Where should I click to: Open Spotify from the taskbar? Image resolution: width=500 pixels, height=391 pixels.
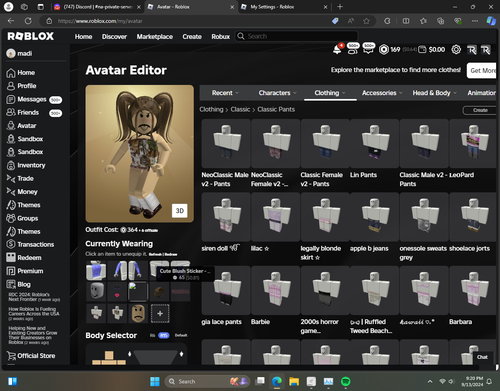click(346, 381)
